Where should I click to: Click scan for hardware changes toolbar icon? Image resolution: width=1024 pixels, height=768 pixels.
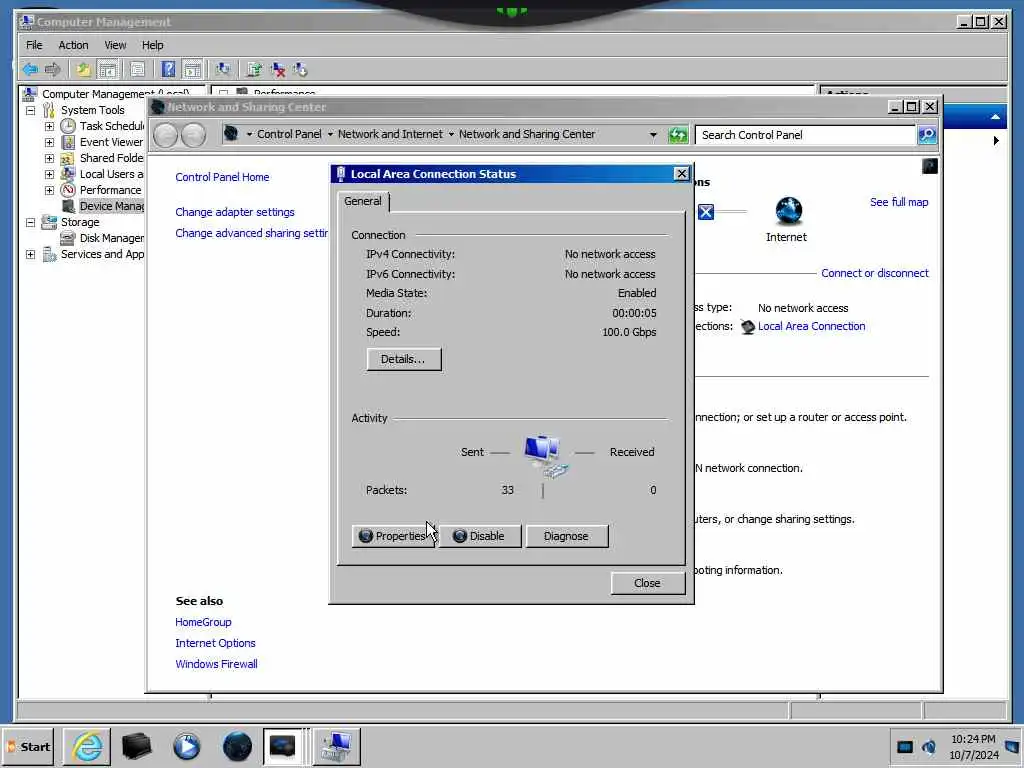click(x=223, y=69)
